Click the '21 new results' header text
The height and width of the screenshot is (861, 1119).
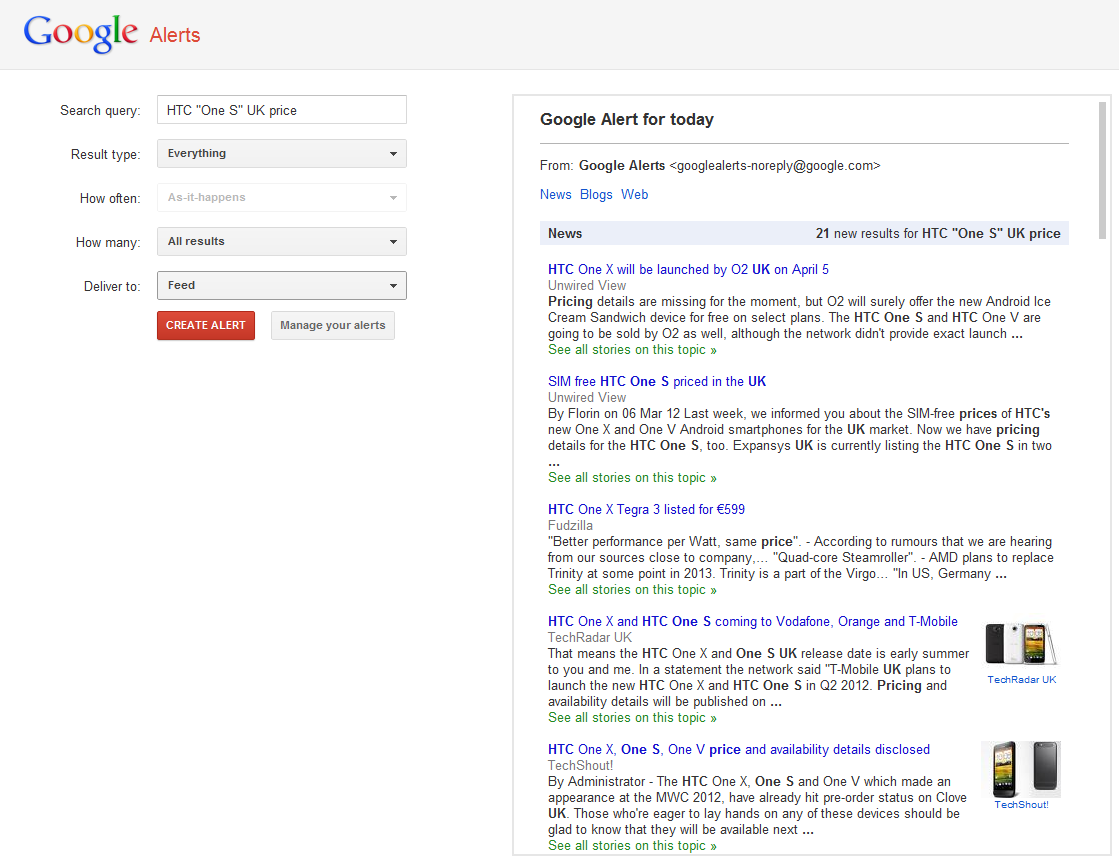click(938, 233)
